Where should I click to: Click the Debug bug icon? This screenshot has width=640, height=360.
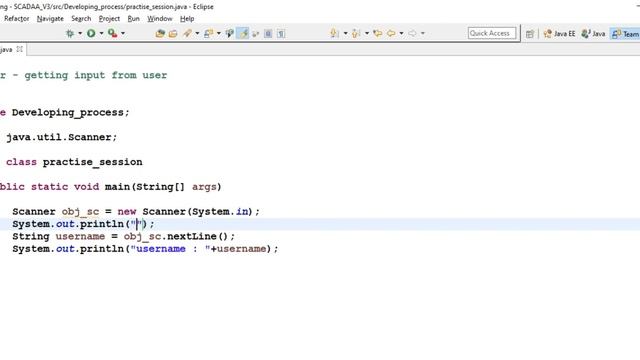pos(70,33)
